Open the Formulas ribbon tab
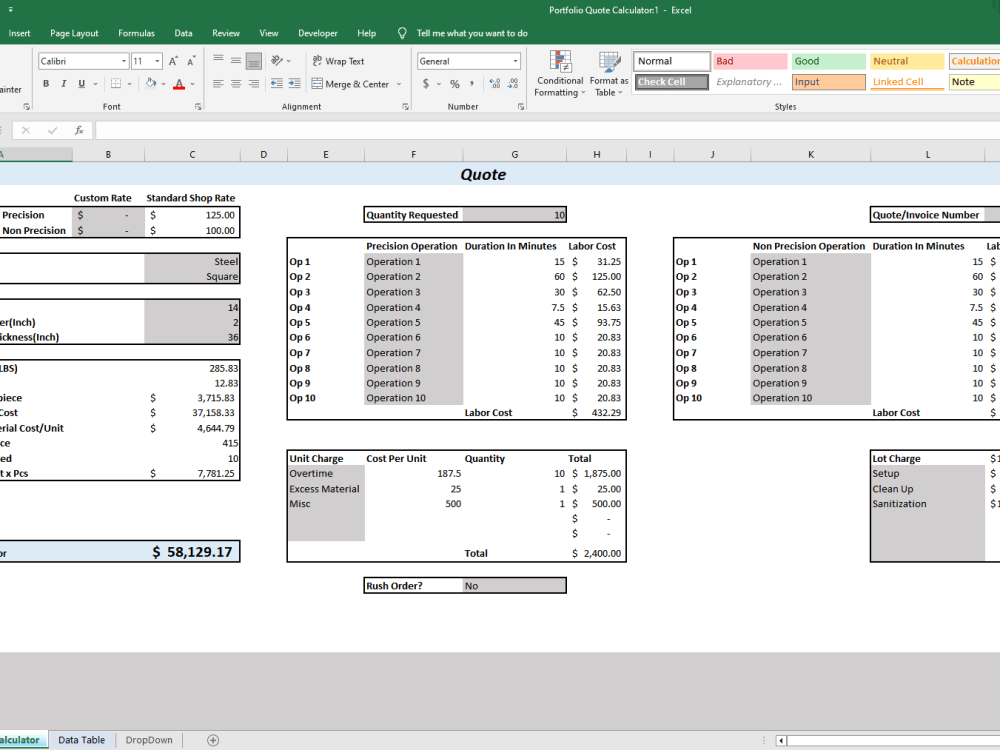Screen dimensions: 1000x750 (136, 32)
